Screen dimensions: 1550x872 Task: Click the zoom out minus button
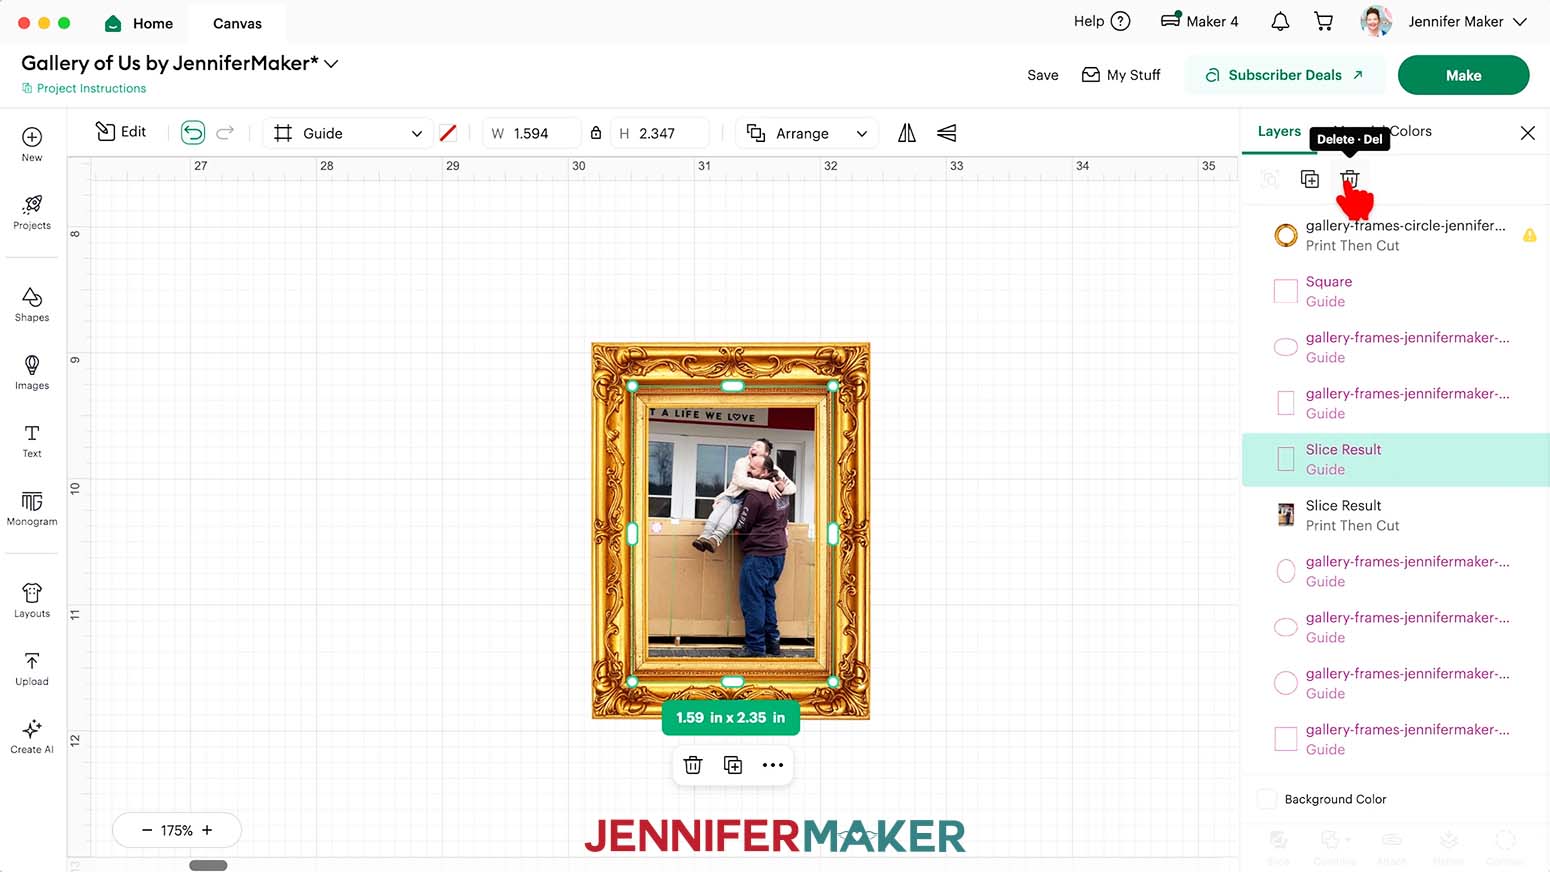tap(147, 830)
